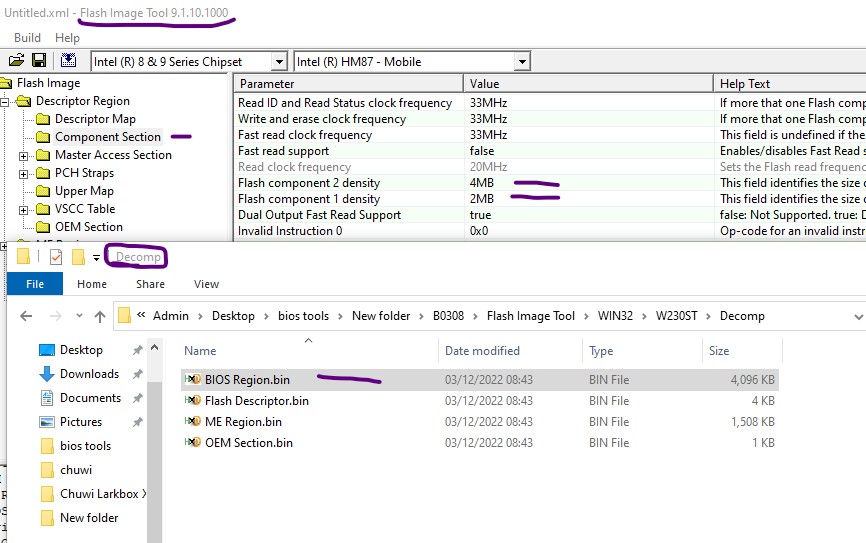The width and height of the screenshot is (866, 543).
Task: Click the Parameter column header
Action: 348,83
